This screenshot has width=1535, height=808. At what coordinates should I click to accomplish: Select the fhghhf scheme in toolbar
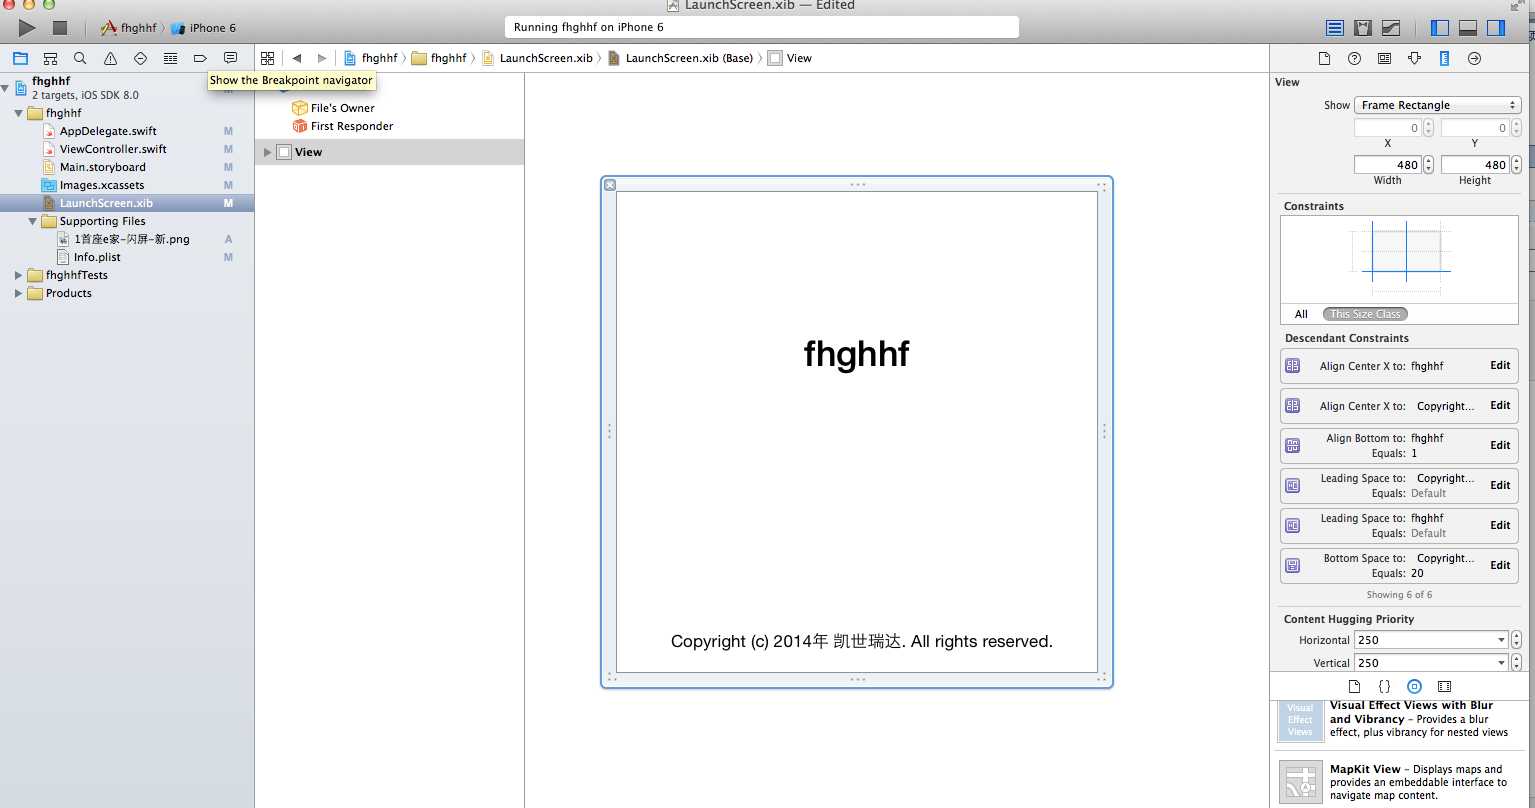[x=128, y=28]
